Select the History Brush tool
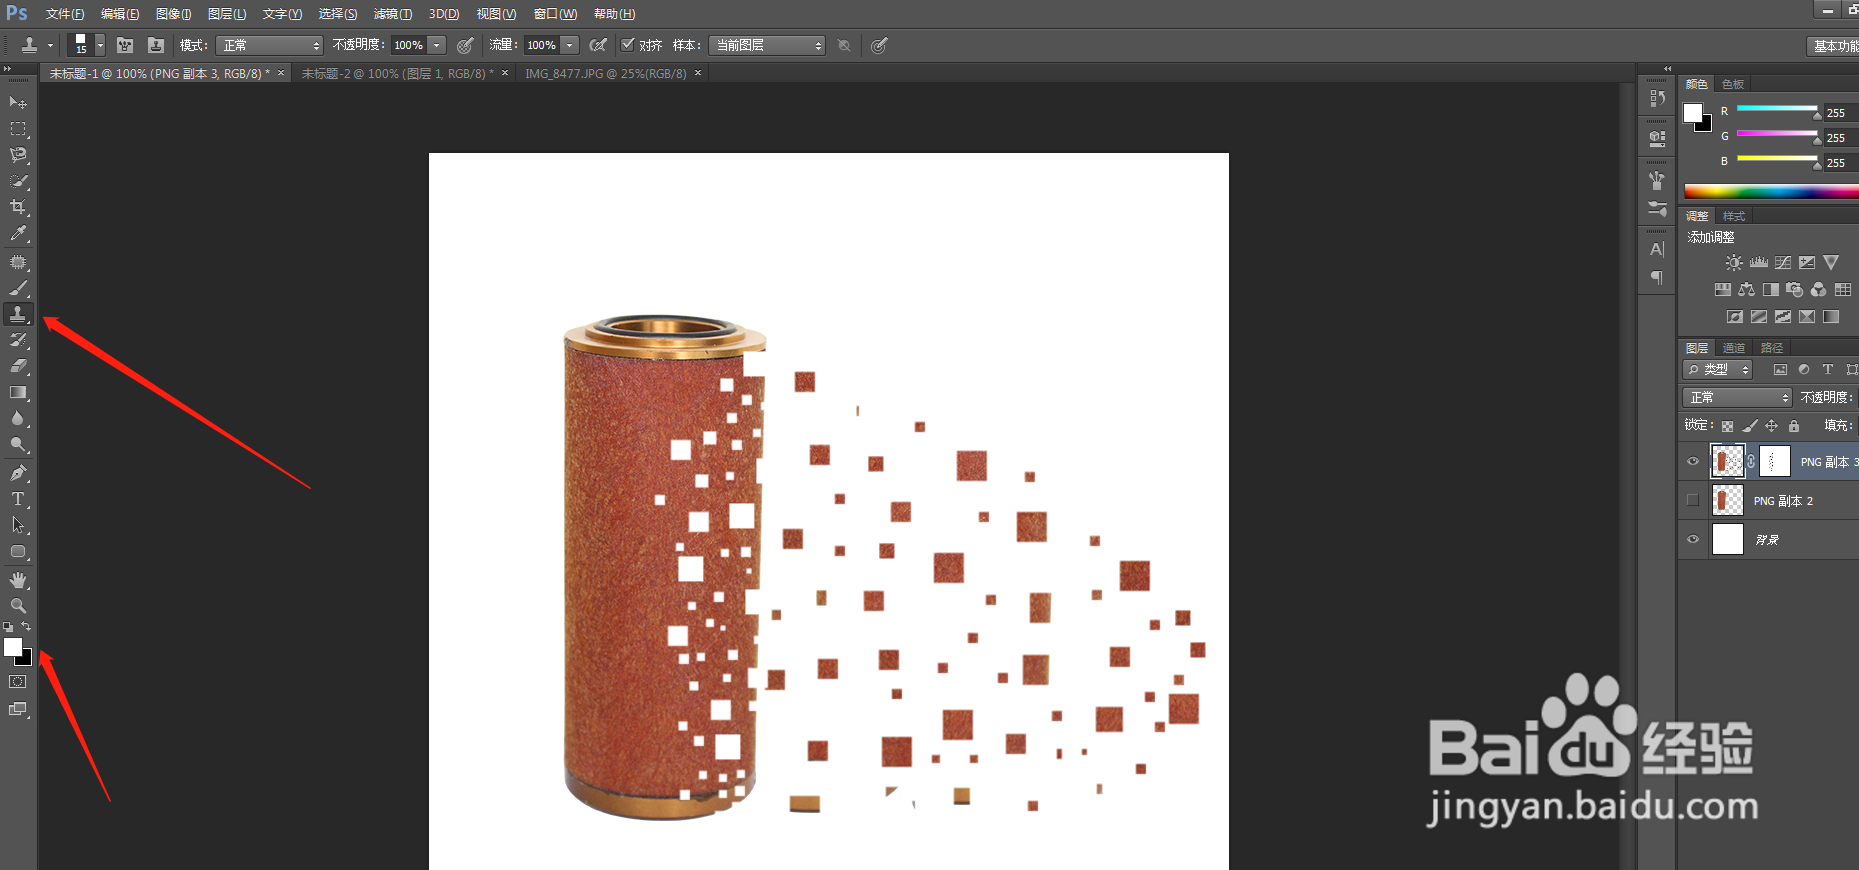 pyautogui.click(x=18, y=340)
